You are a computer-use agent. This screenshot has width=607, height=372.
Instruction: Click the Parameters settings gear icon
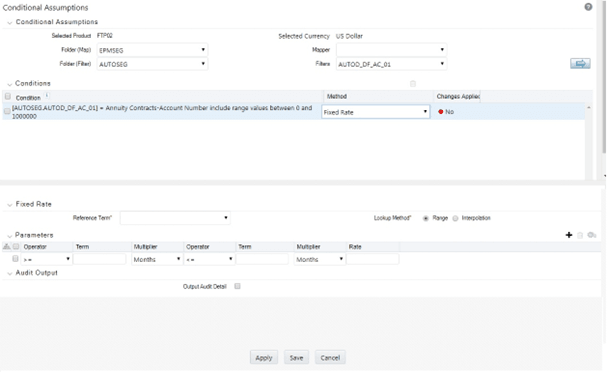[x=592, y=235]
